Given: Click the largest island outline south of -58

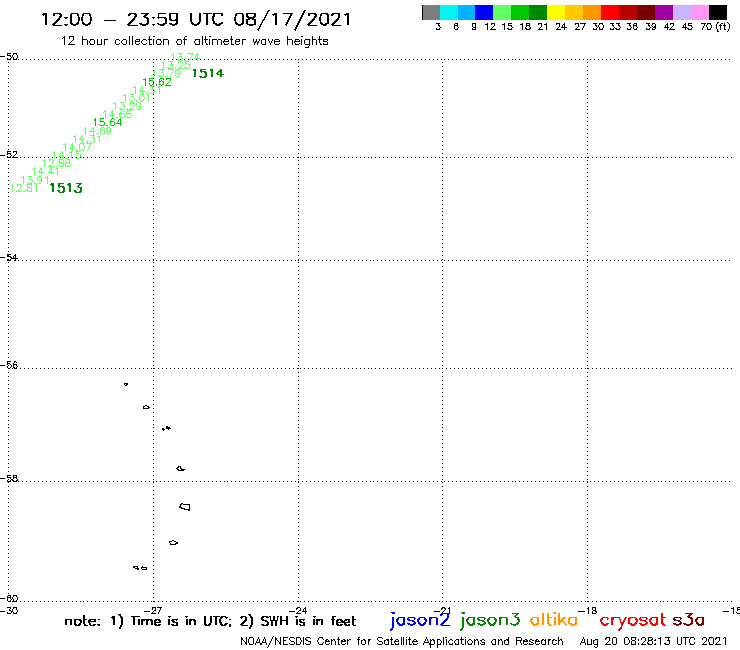Looking at the screenshot, I should 185,507.
